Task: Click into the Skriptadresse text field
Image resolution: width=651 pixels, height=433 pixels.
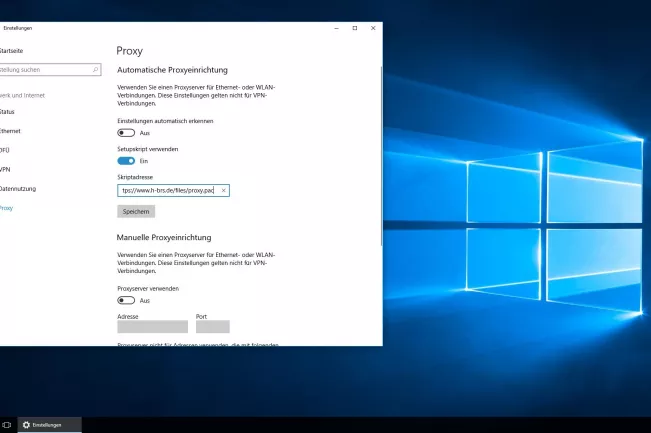Action: (x=168, y=190)
